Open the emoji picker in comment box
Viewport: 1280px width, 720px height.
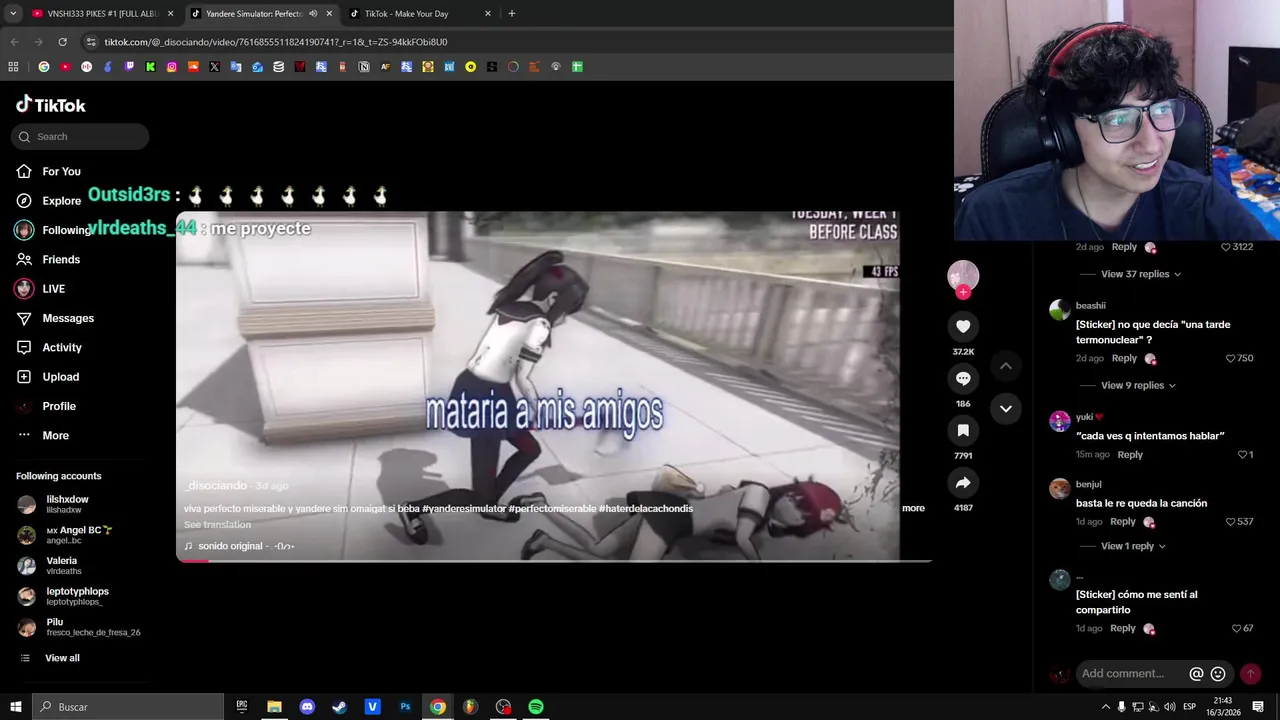click(1218, 674)
